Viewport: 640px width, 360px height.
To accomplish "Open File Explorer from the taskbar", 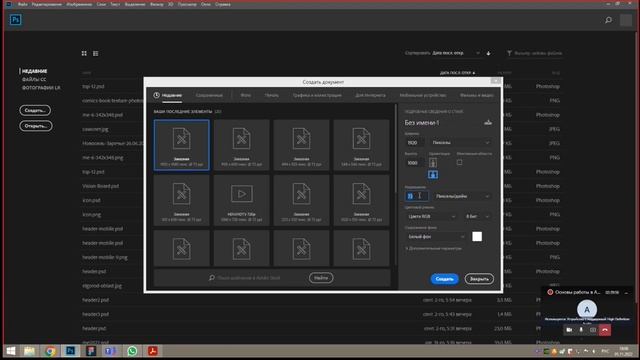I will point(29,351).
